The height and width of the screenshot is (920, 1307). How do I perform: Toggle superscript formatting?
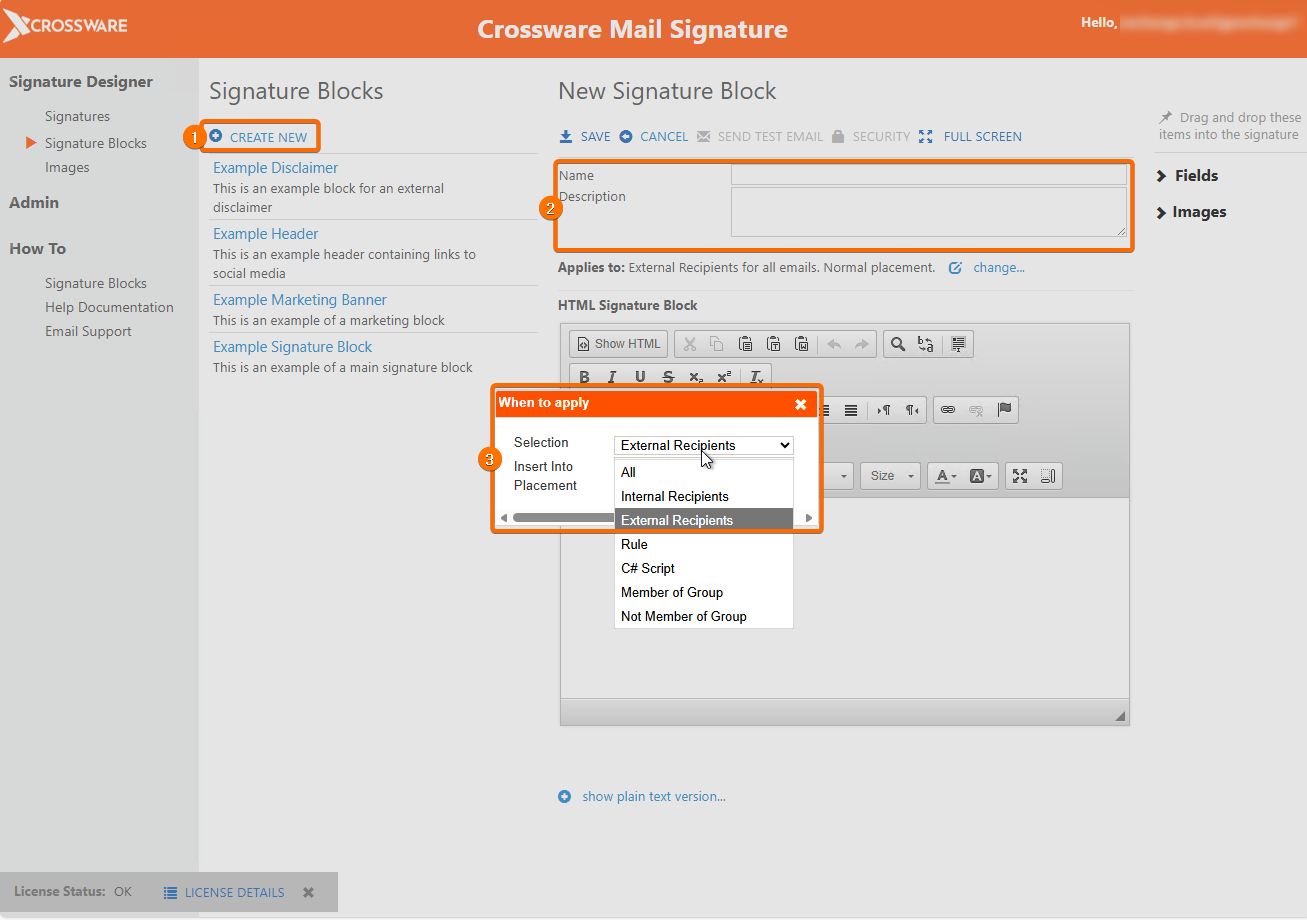pos(724,377)
